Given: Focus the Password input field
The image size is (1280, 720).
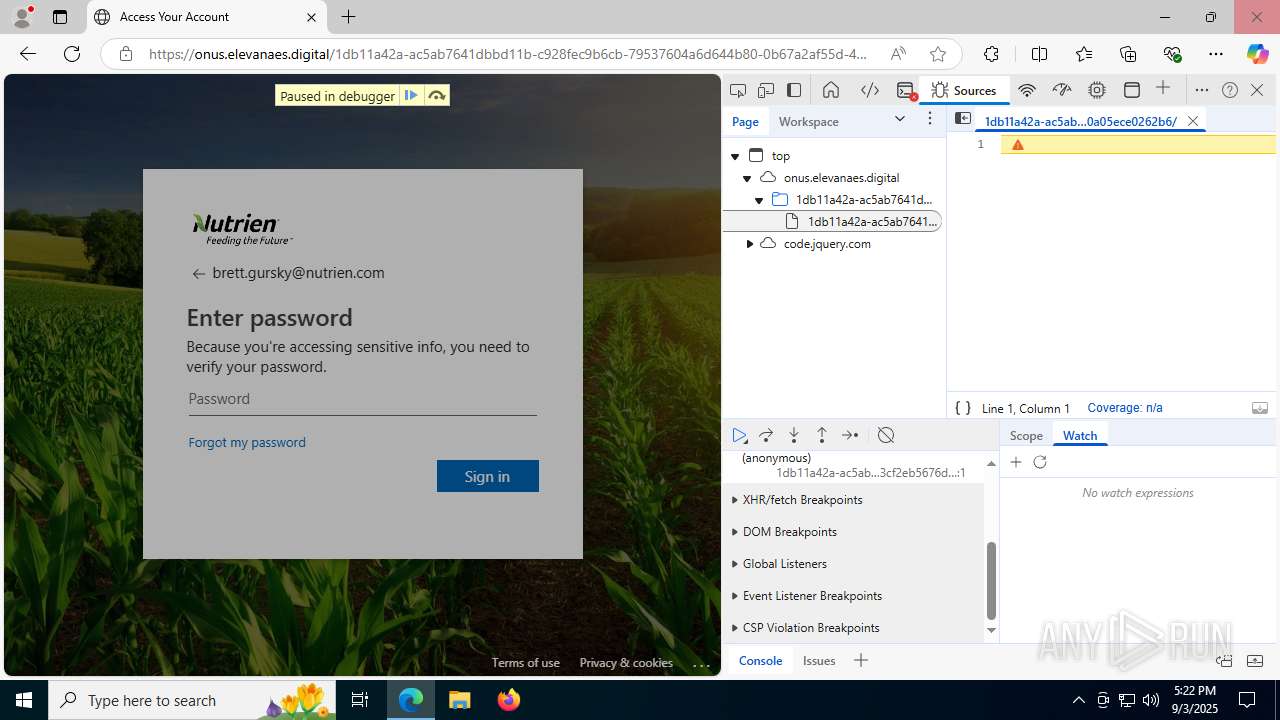Looking at the screenshot, I should coord(362,399).
